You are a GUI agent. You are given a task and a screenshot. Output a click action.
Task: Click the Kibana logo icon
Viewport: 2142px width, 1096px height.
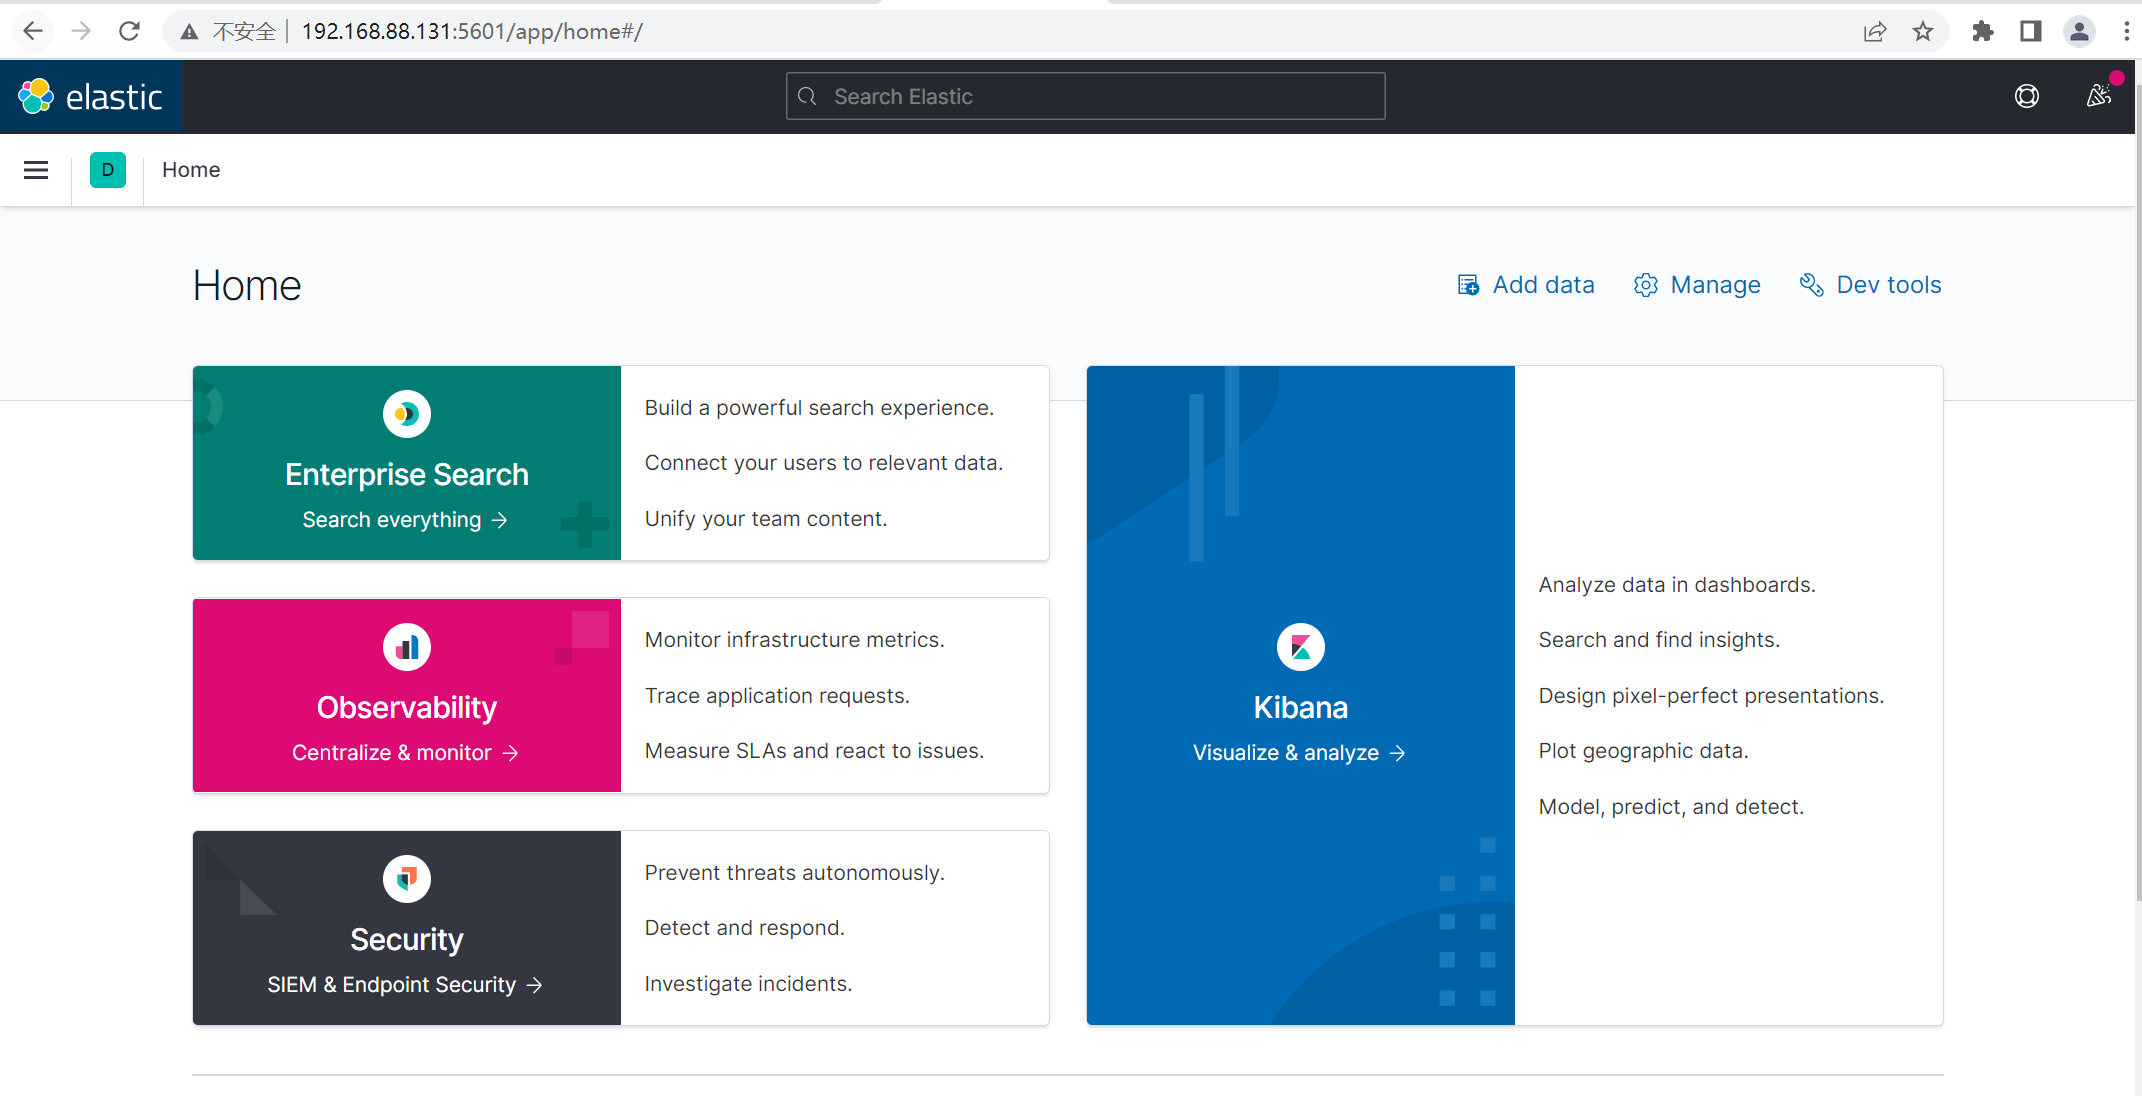point(1301,647)
